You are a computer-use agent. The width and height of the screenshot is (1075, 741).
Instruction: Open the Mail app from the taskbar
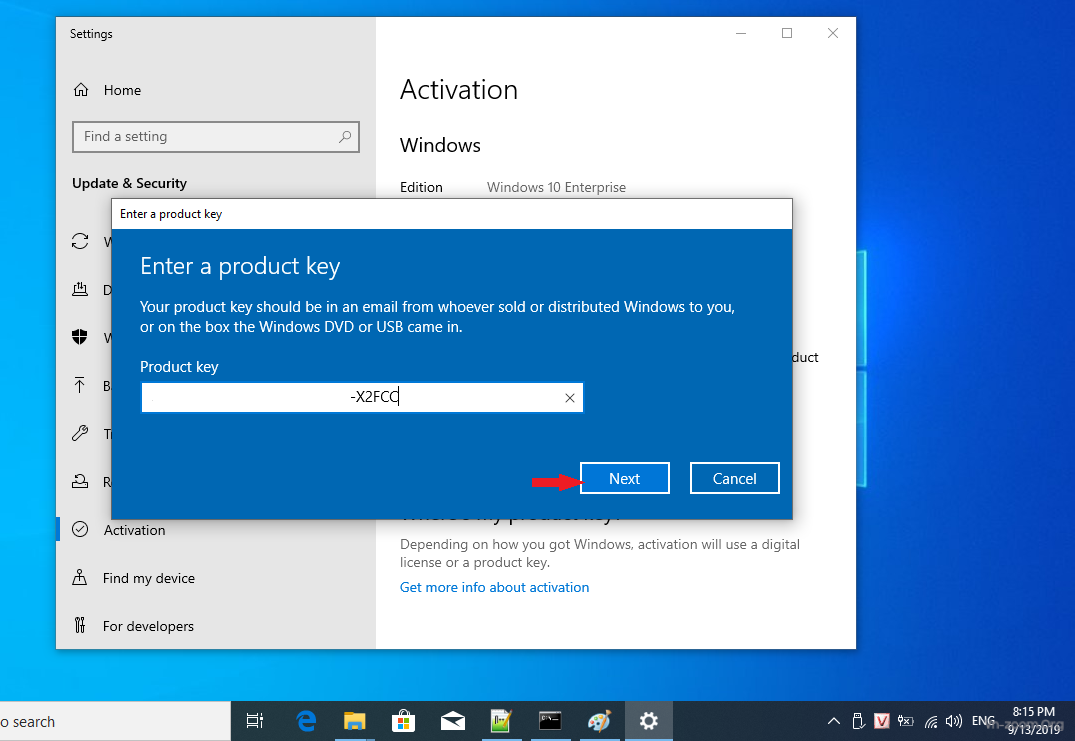click(x=452, y=721)
